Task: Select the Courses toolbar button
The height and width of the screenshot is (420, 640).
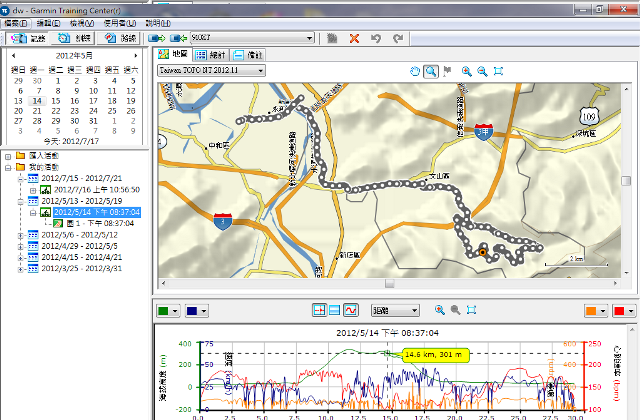Action: (120, 38)
